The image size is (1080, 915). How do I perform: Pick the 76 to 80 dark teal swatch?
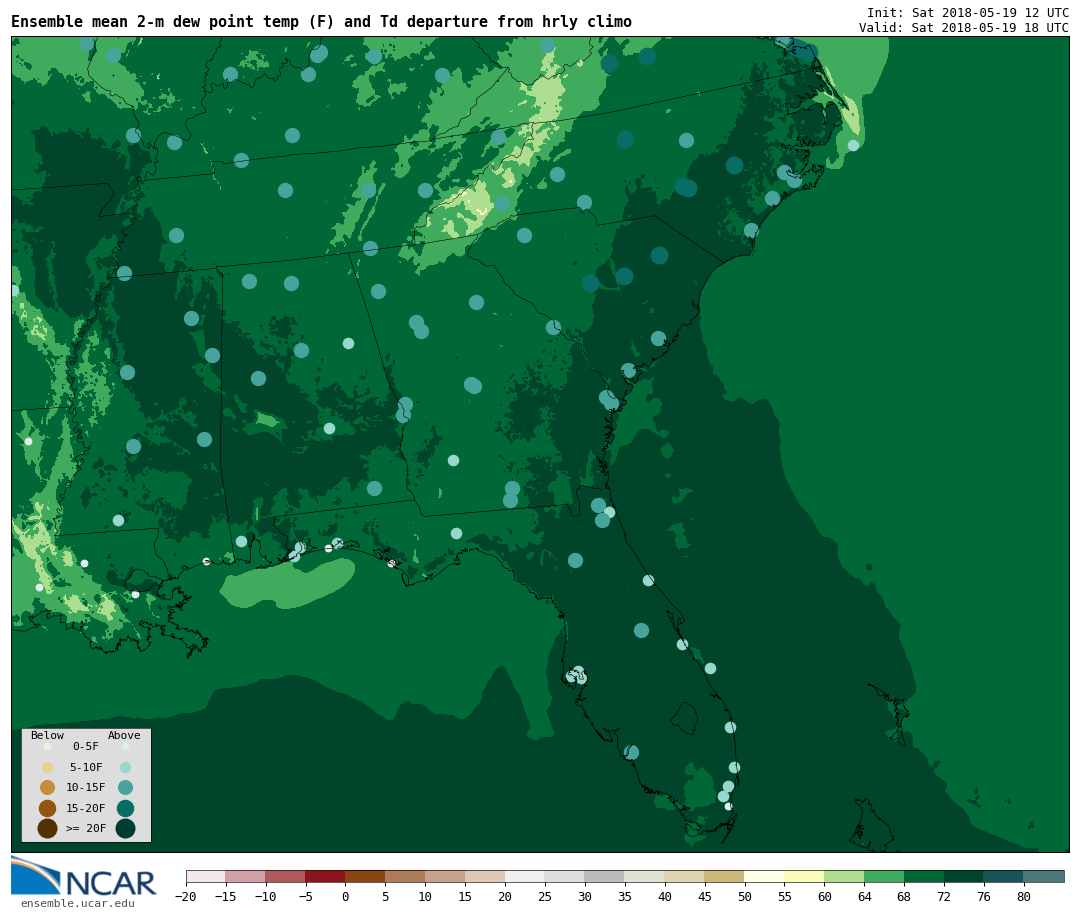point(1005,876)
